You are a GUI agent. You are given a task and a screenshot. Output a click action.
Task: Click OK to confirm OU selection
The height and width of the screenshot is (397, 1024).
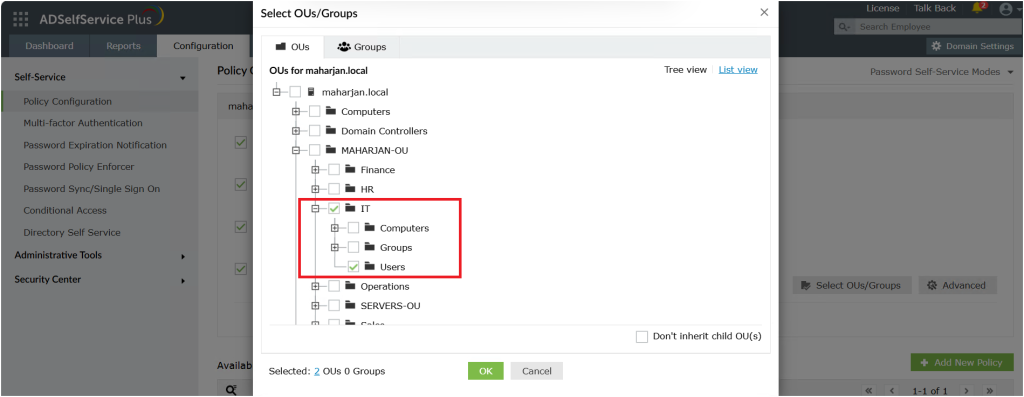tap(485, 371)
